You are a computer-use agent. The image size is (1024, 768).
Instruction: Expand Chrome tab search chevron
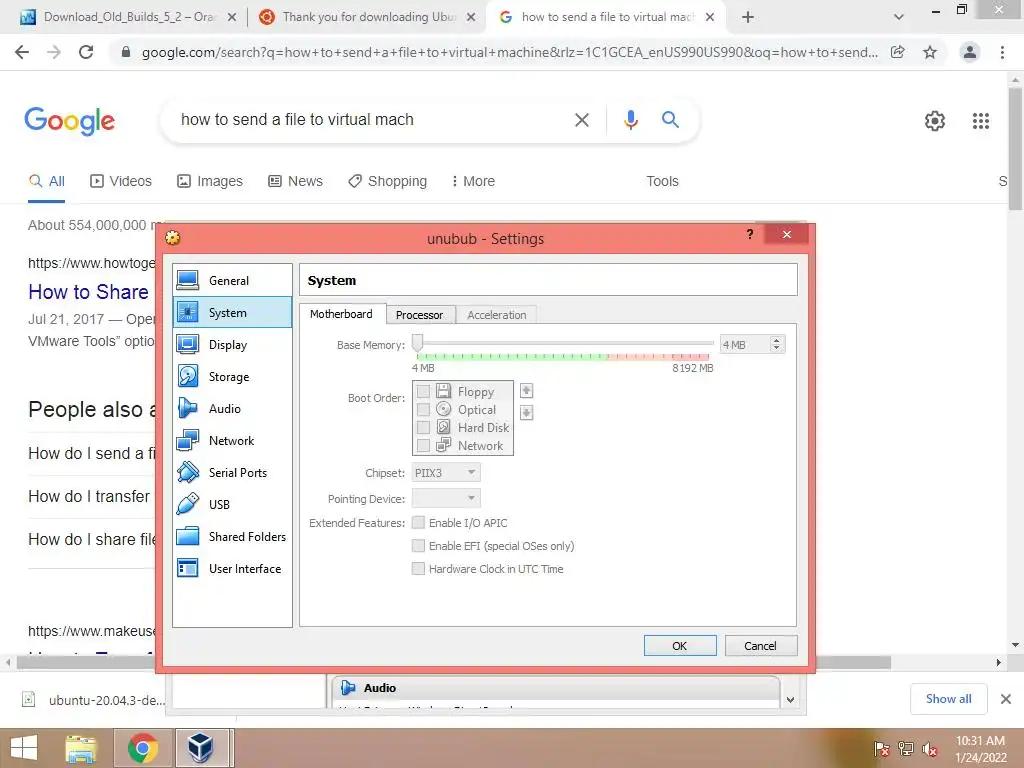pyautogui.click(x=899, y=17)
